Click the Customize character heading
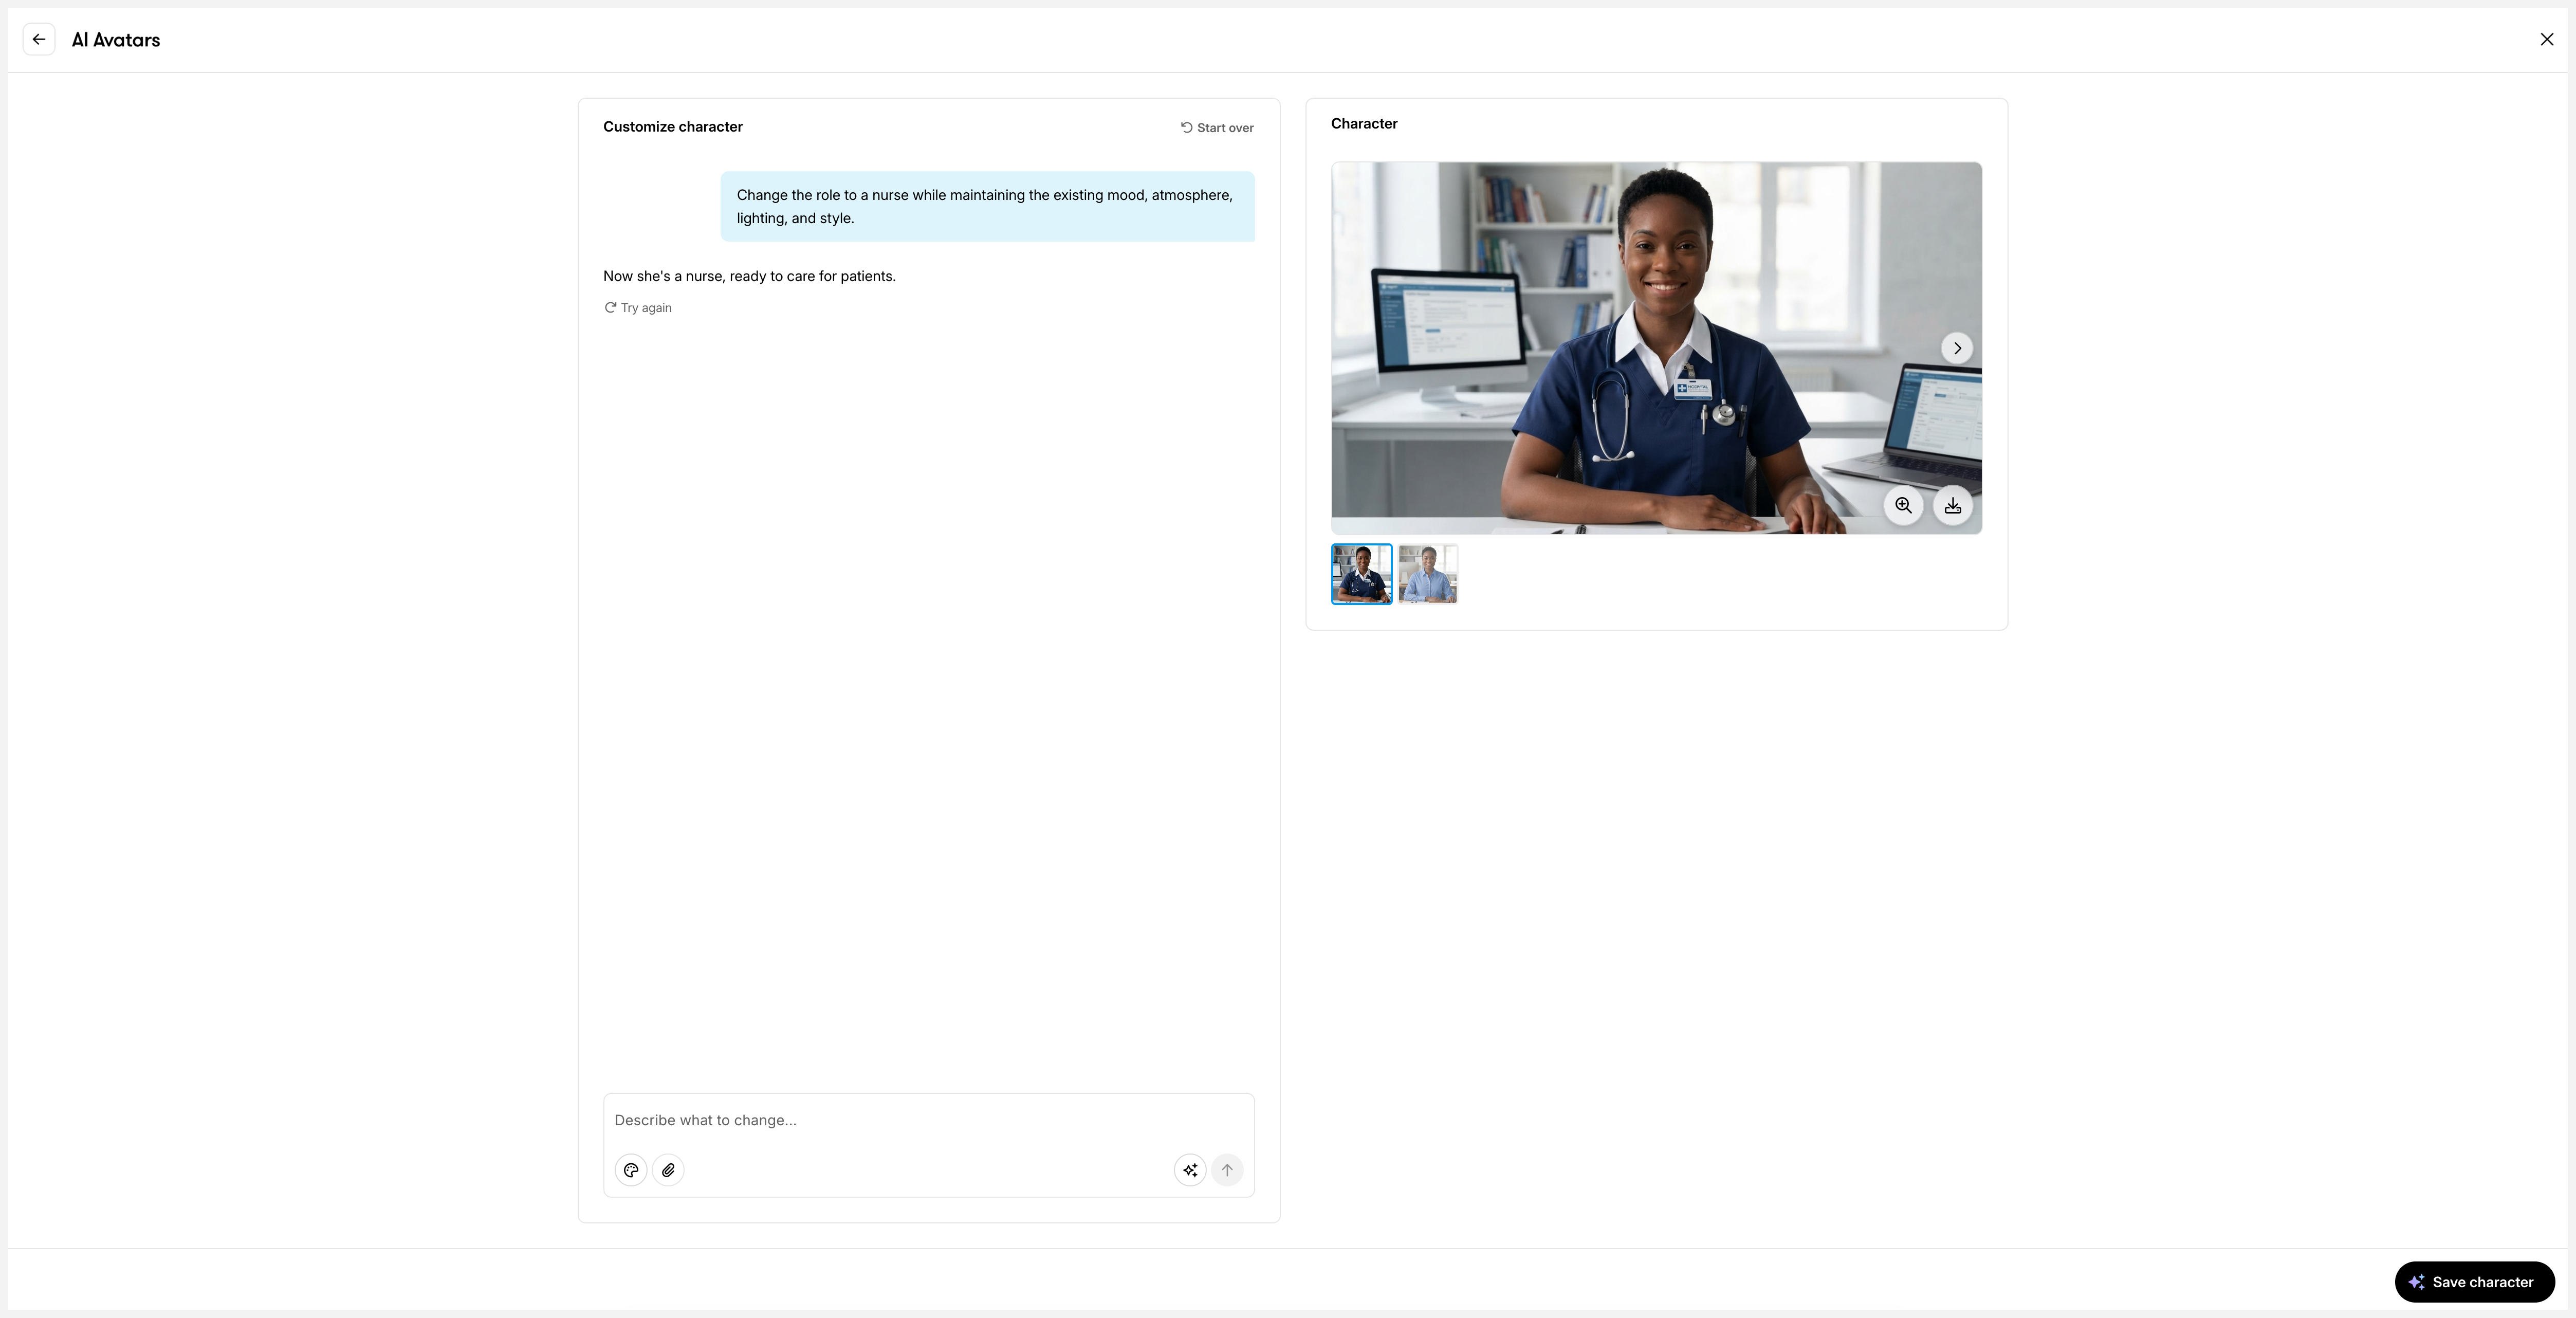Viewport: 2576px width, 1318px height. [673, 127]
